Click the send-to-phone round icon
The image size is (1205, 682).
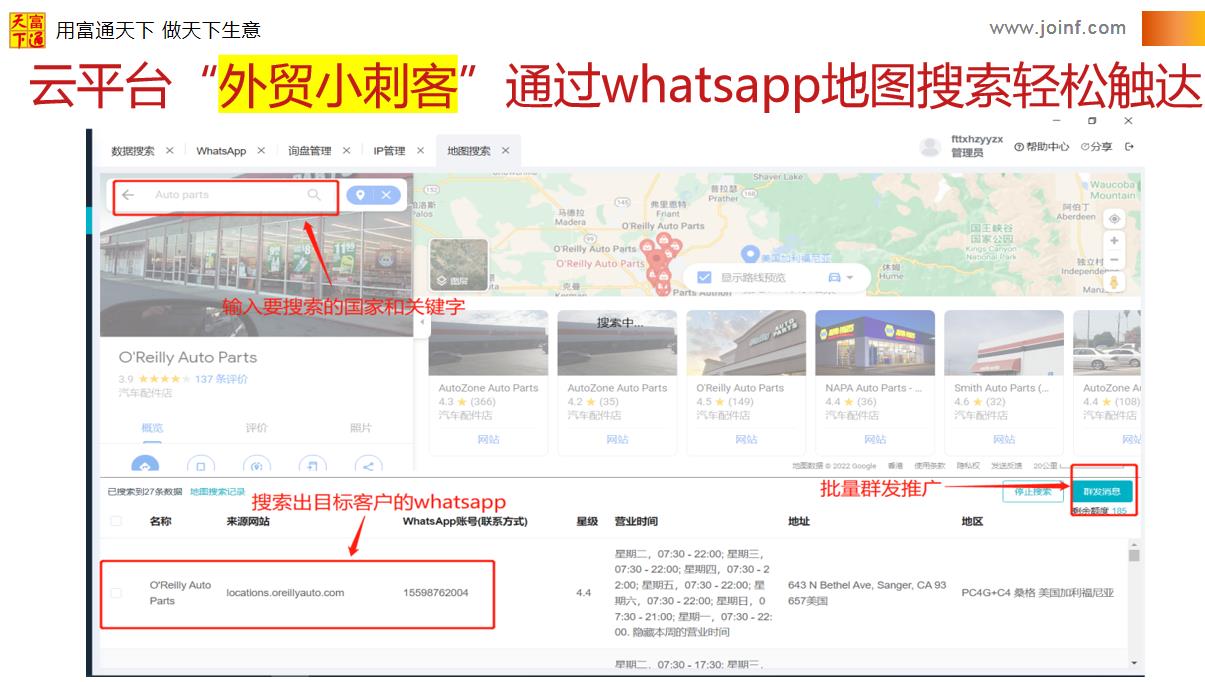click(313, 465)
